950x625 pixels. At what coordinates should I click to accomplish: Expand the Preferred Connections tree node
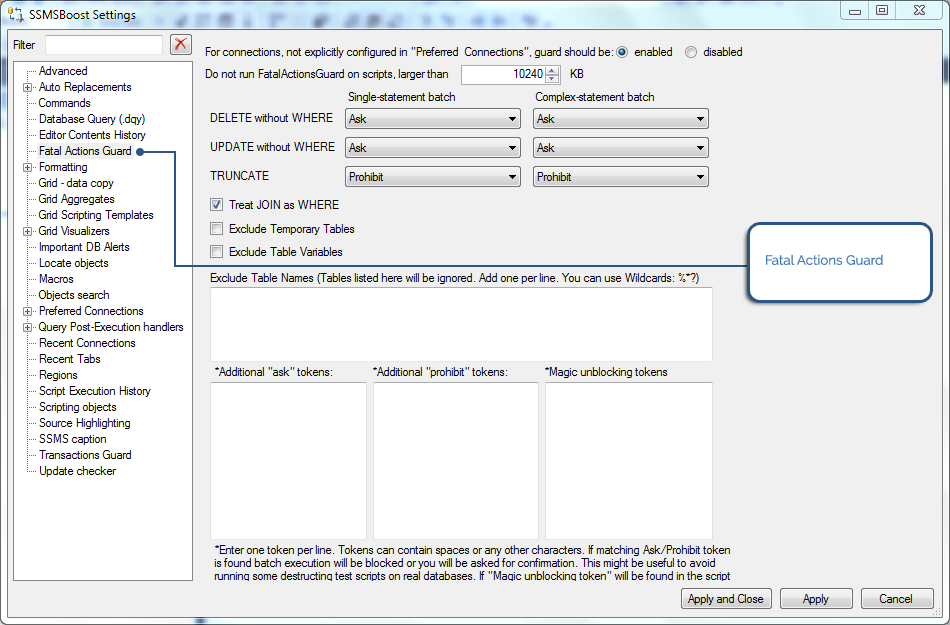27,311
